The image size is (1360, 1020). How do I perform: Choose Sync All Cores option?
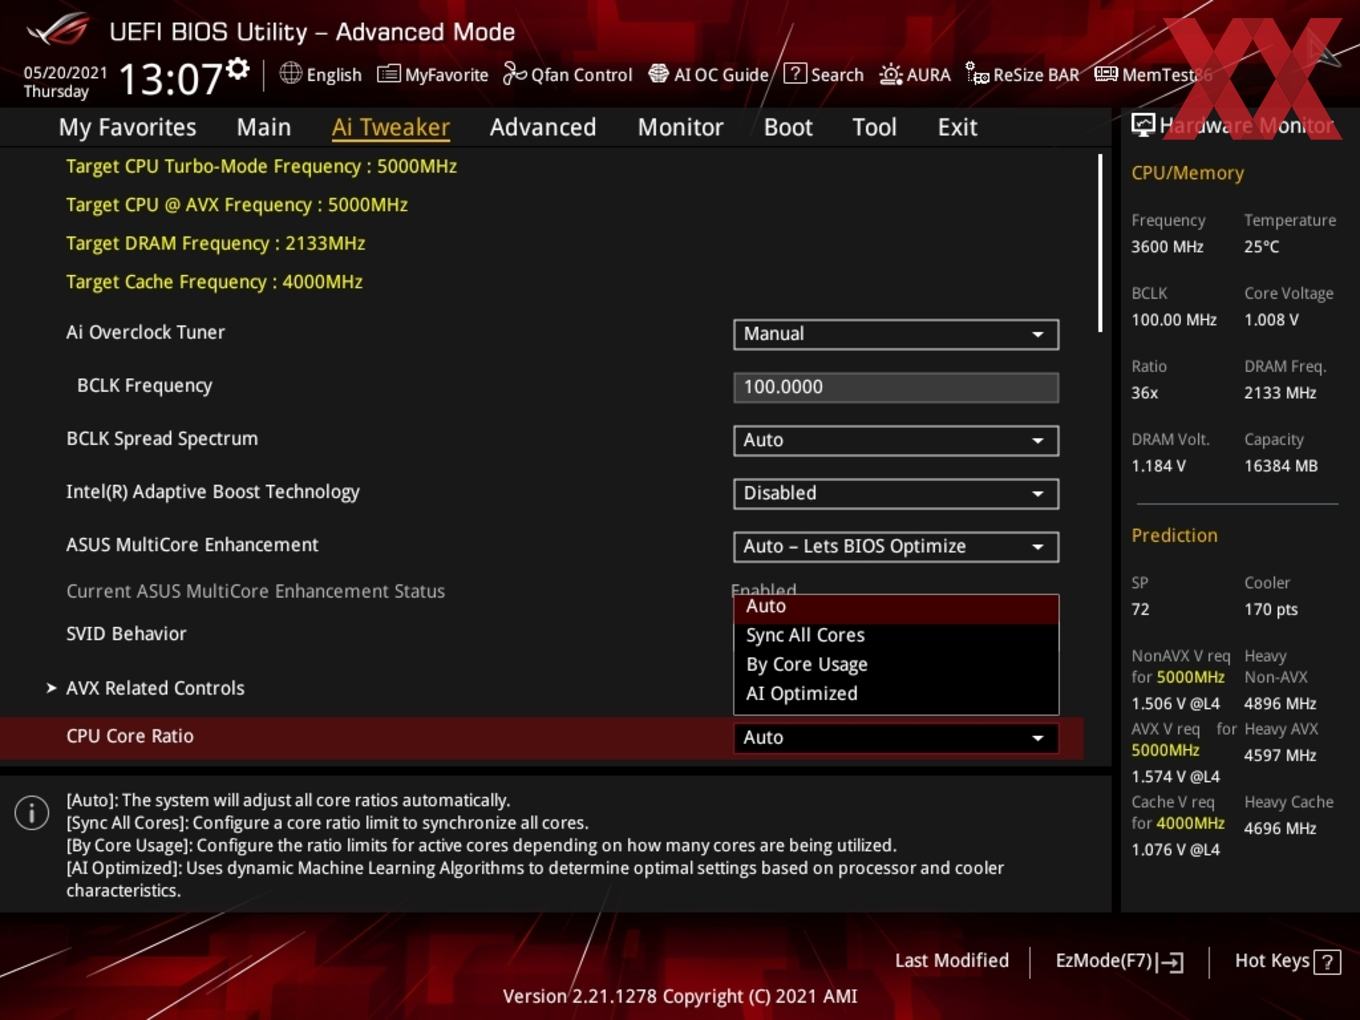click(896, 635)
